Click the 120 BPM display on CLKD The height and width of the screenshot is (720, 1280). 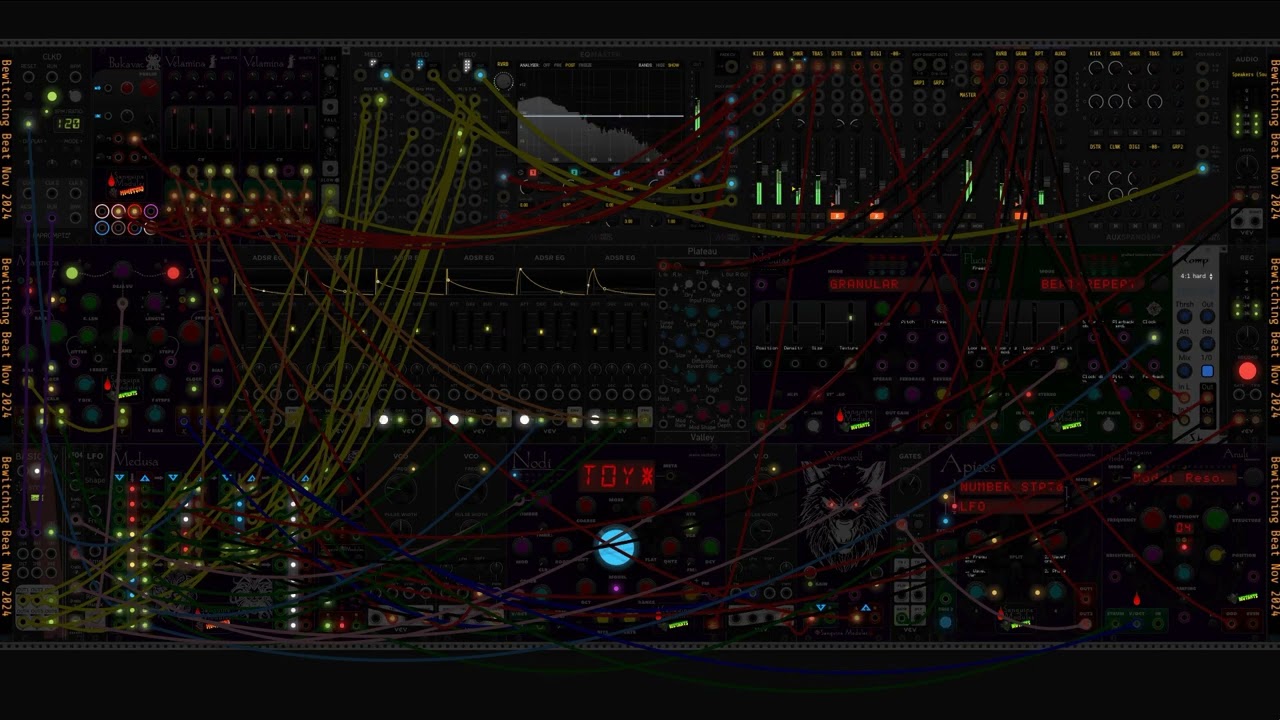pos(68,124)
